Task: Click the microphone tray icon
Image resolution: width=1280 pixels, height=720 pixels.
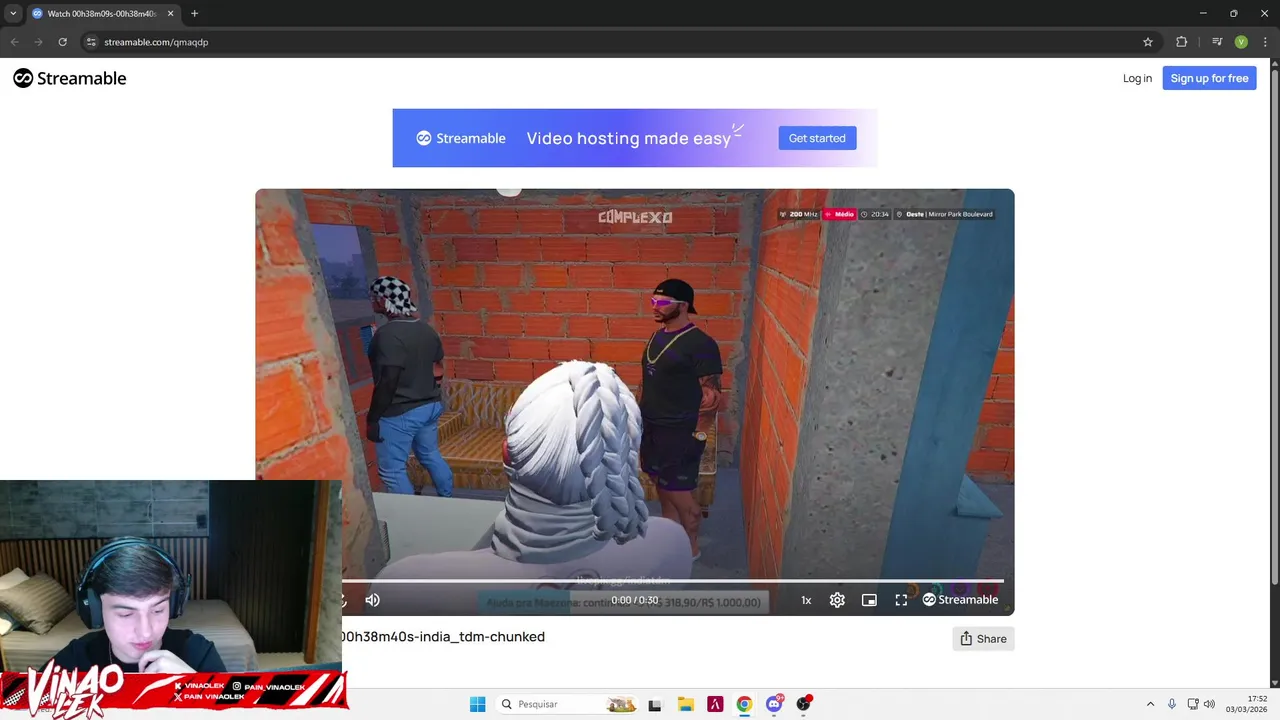Action: tap(1172, 704)
